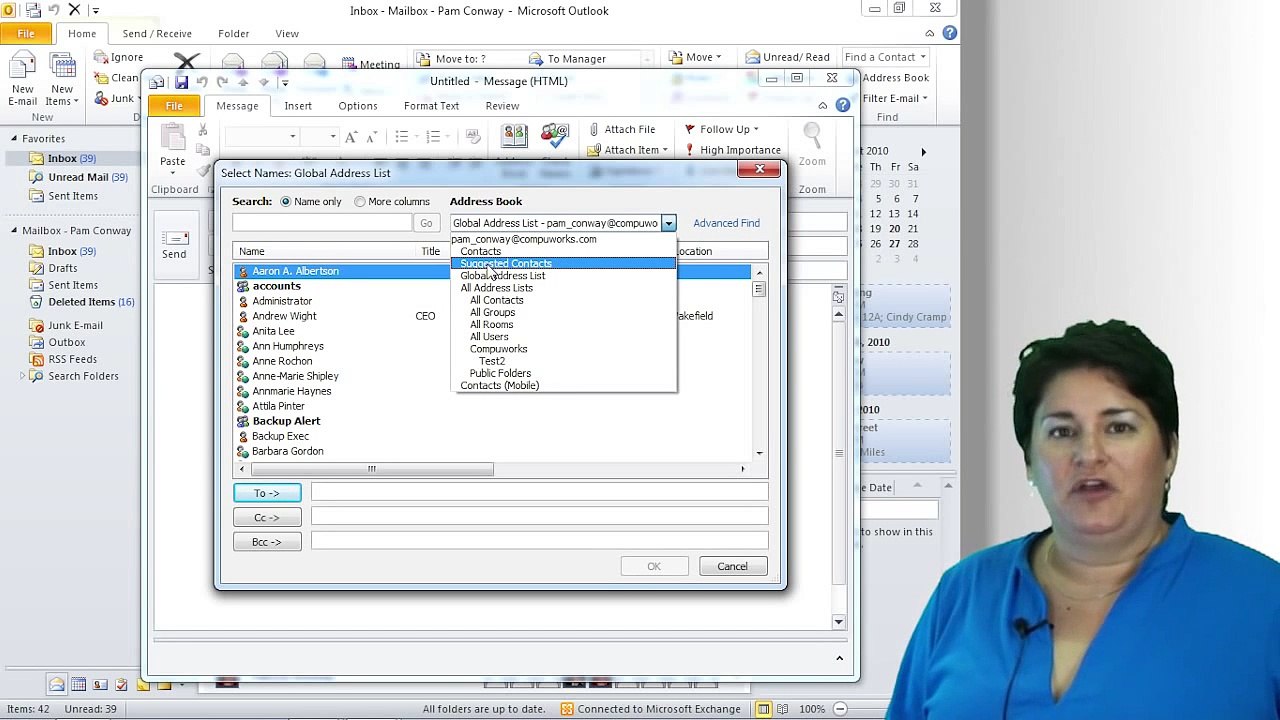Expand the Search Folders node
1280x720 pixels.
pos(23,376)
